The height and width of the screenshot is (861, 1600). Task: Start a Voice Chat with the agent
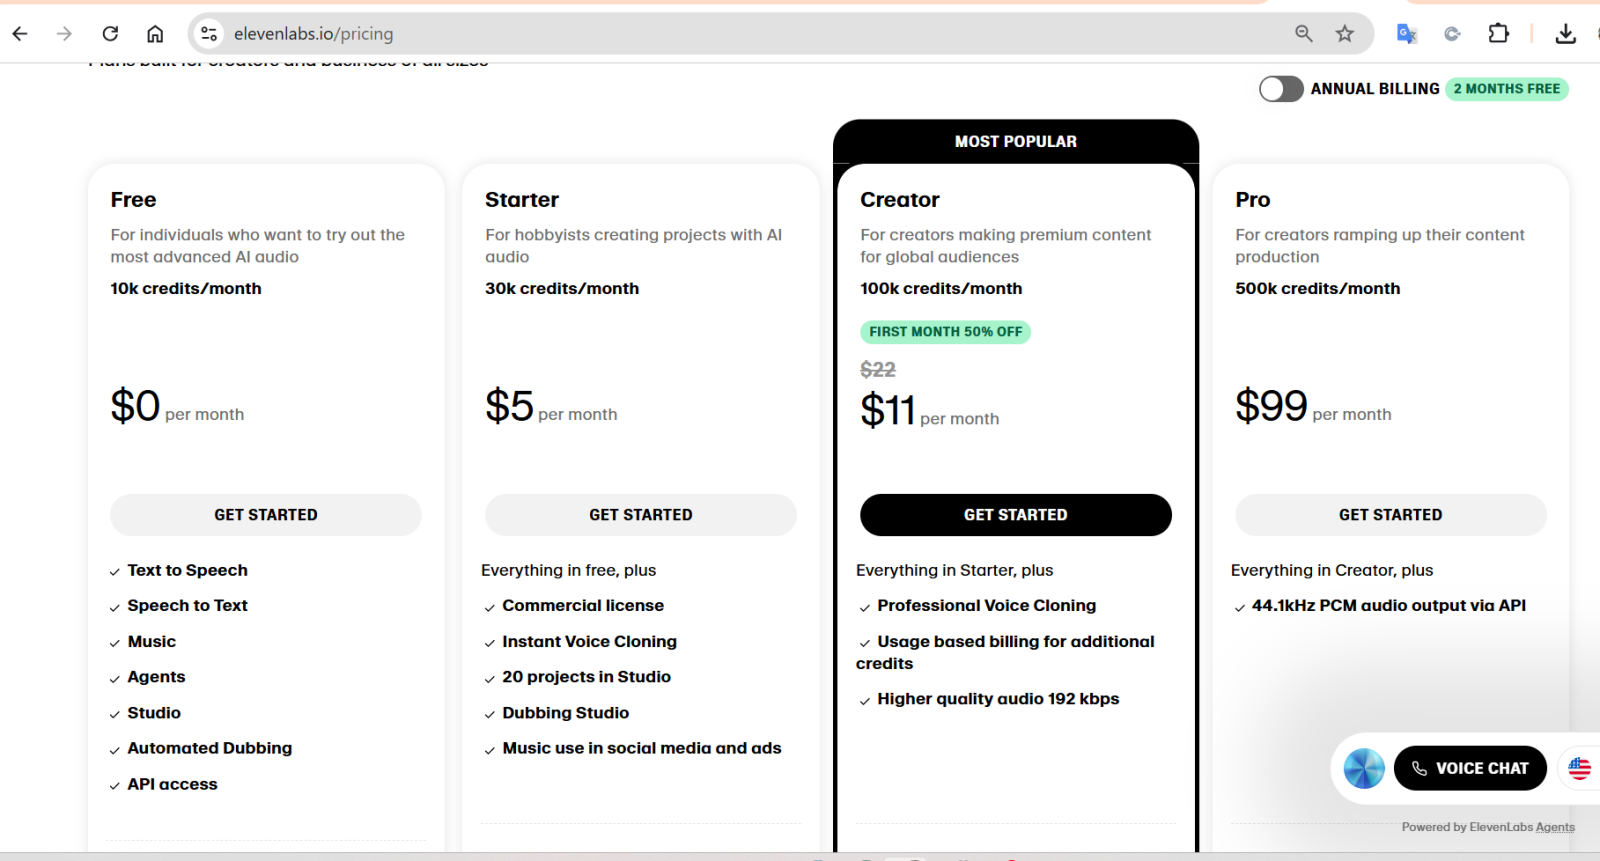(x=1470, y=768)
